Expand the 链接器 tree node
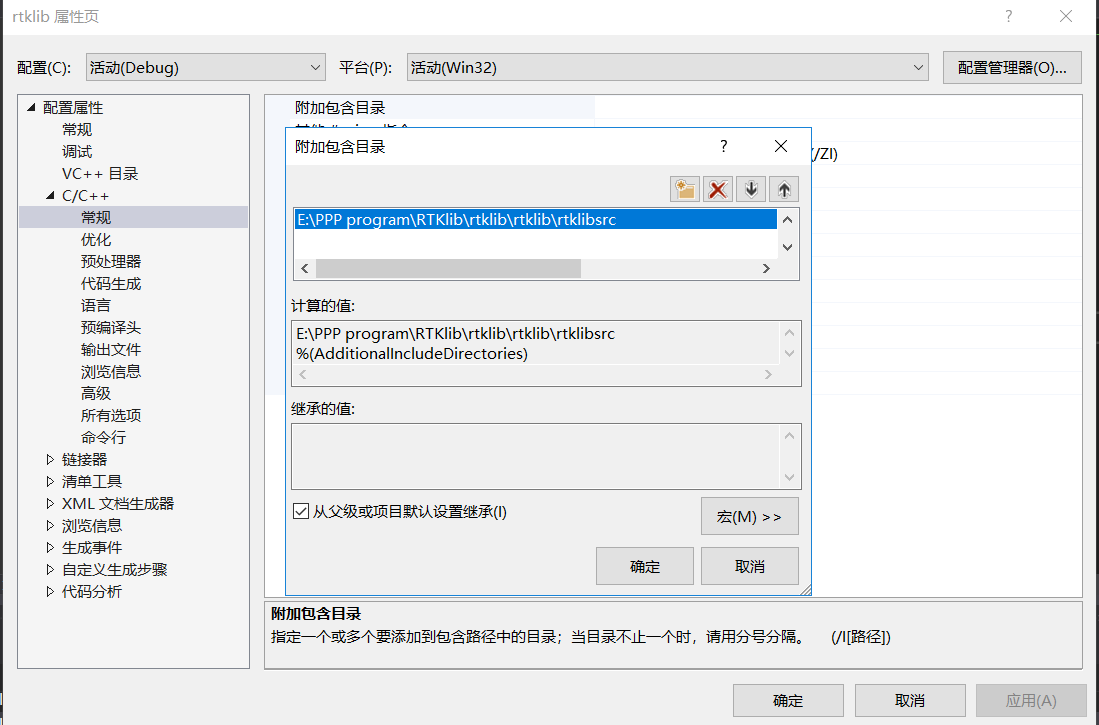This screenshot has height=725, width=1099. click(50, 459)
